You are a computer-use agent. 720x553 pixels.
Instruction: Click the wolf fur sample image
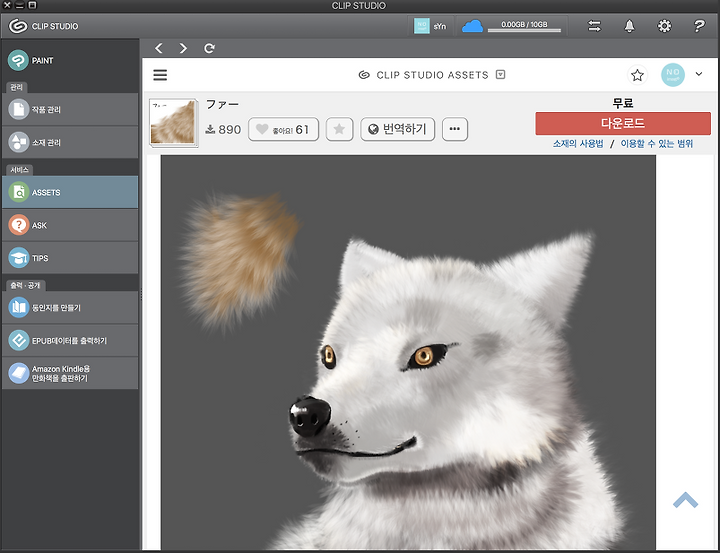(x=408, y=352)
